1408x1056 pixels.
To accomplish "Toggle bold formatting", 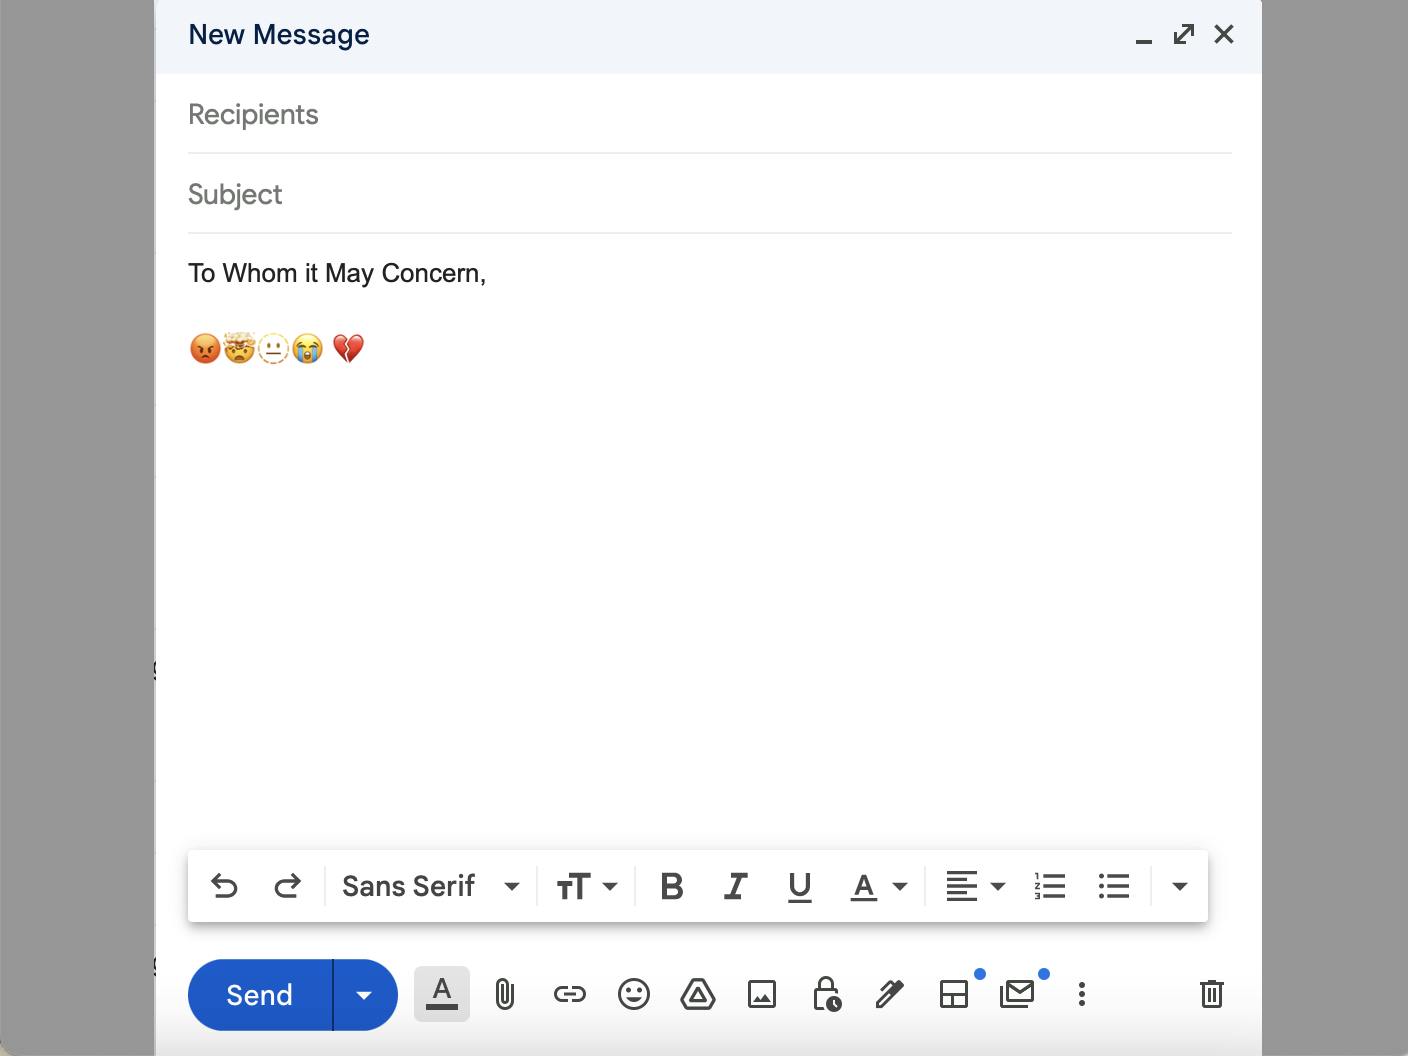I will pos(672,886).
